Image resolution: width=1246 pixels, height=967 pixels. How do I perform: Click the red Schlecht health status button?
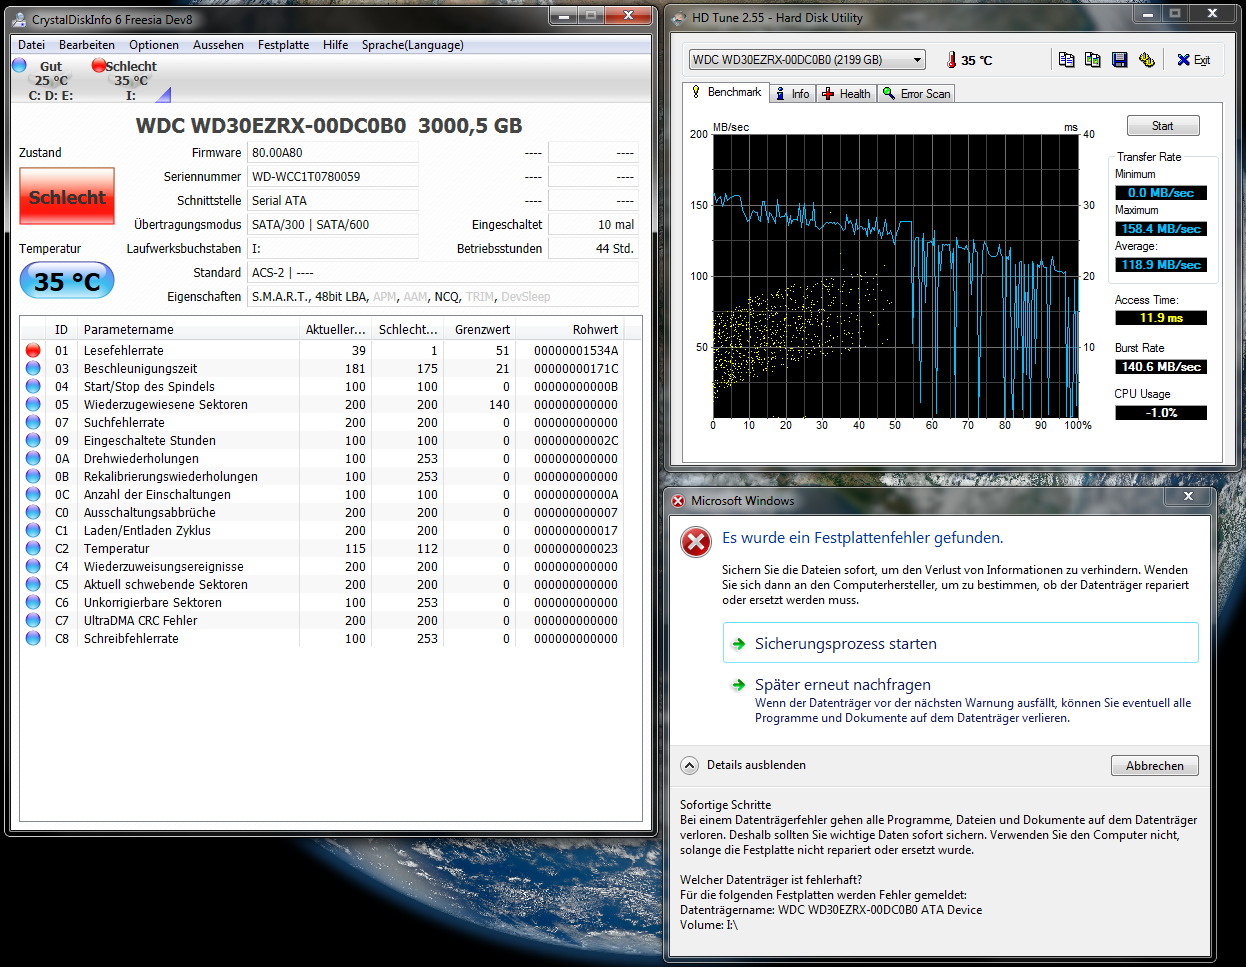point(67,197)
